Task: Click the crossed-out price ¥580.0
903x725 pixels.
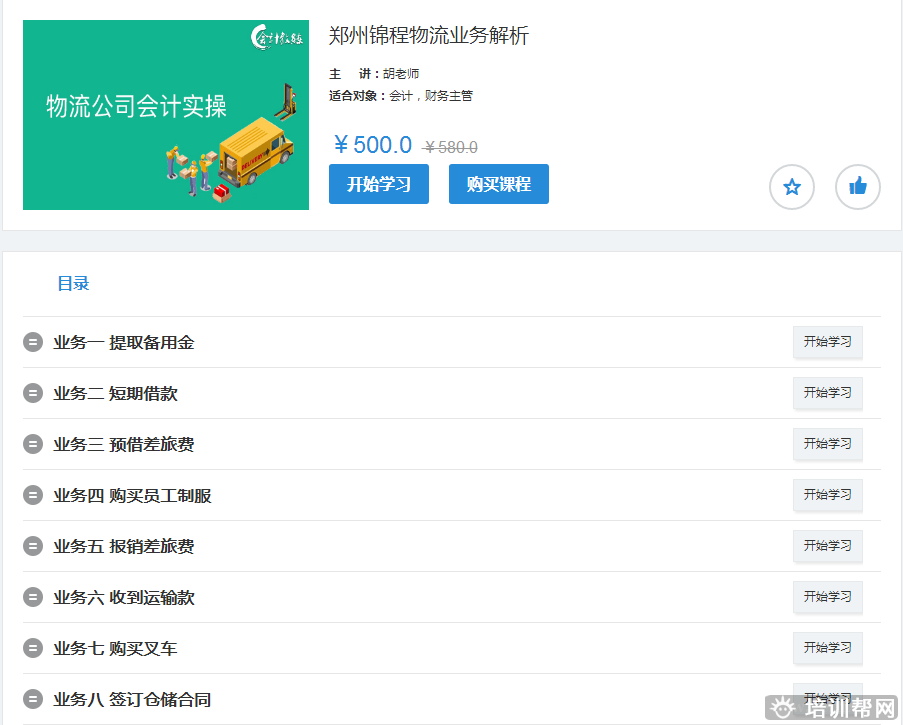Action: pyautogui.click(x=450, y=147)
